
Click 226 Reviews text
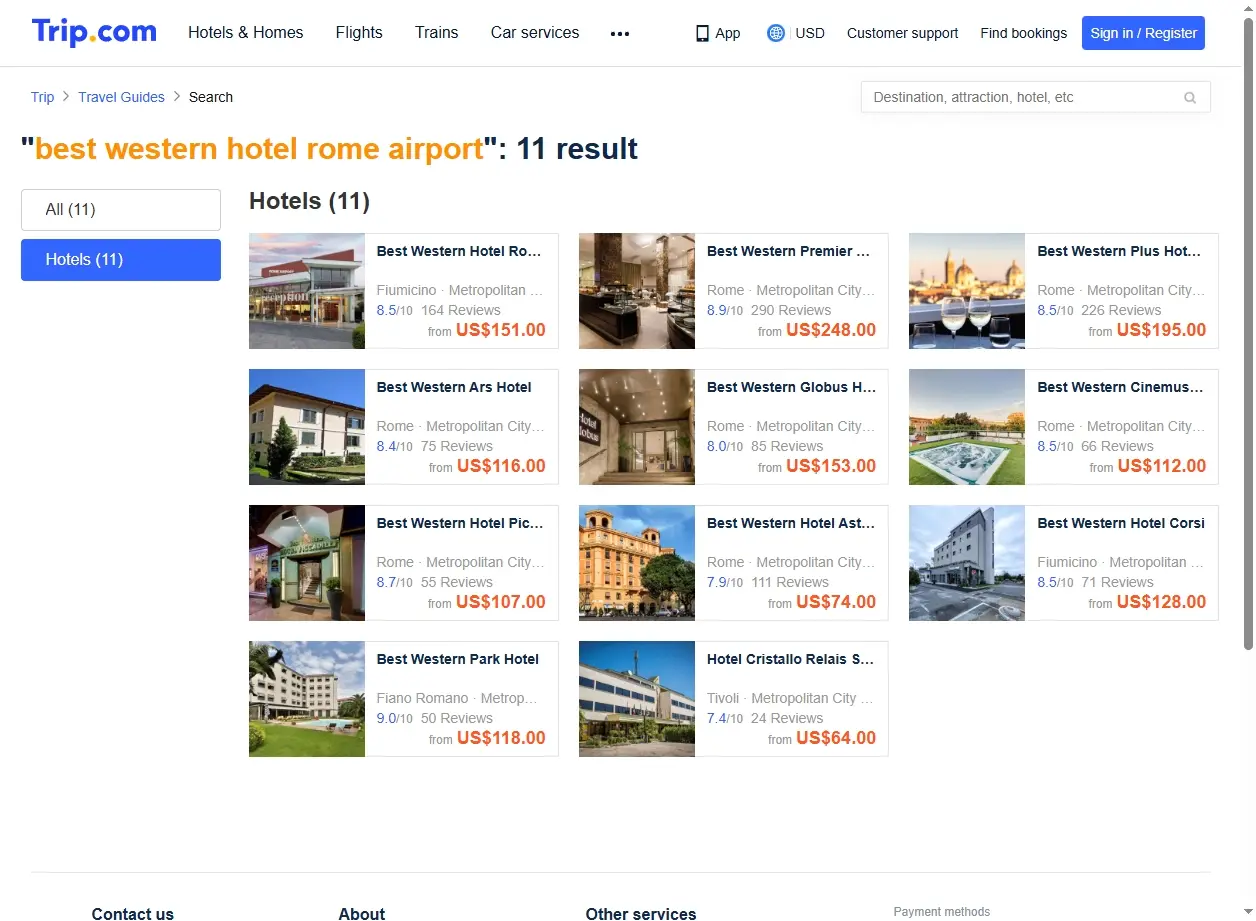[x=1121, y=310]
